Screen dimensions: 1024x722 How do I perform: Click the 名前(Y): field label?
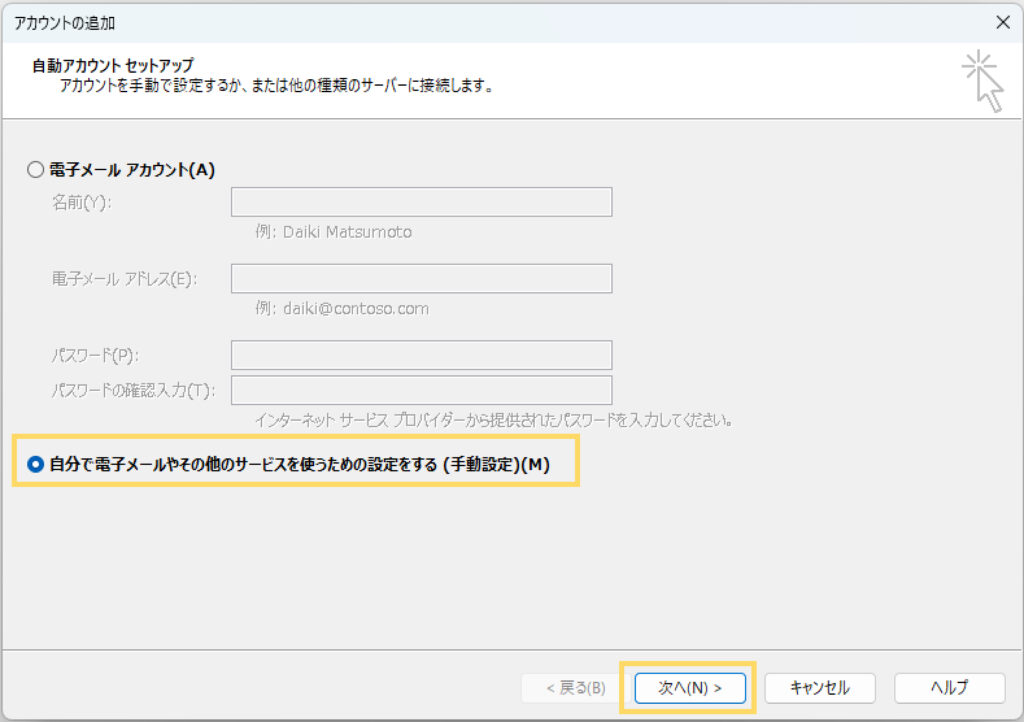click(x=82, y=203)
